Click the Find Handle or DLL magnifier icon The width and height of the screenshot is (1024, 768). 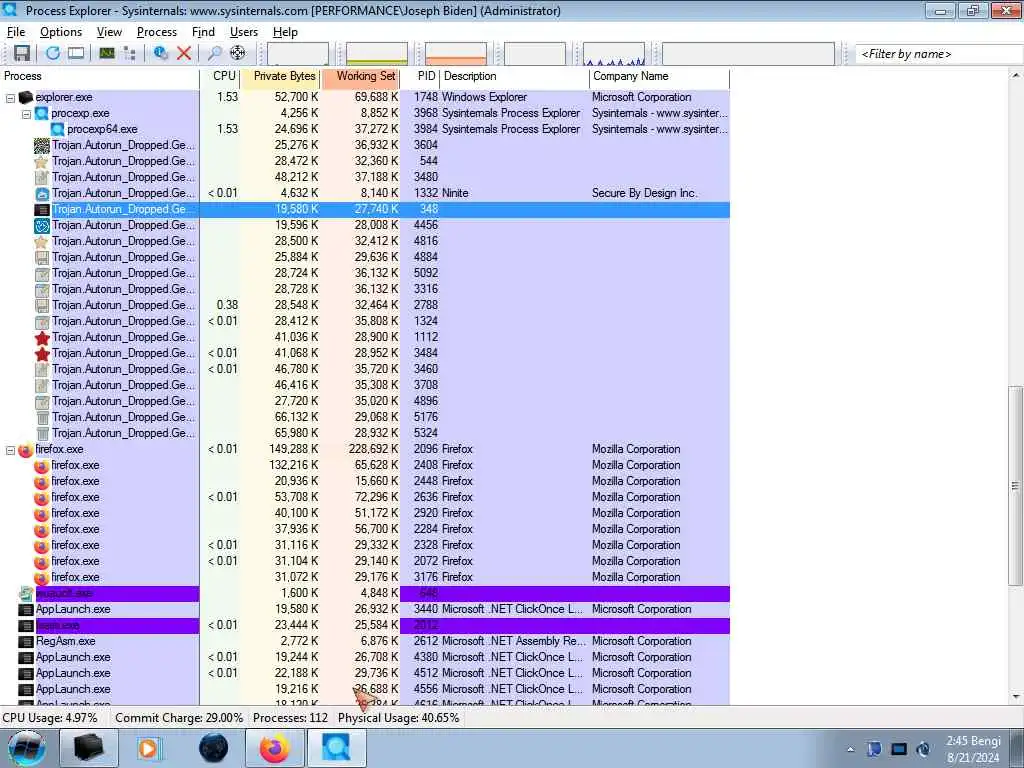point(214,54)
